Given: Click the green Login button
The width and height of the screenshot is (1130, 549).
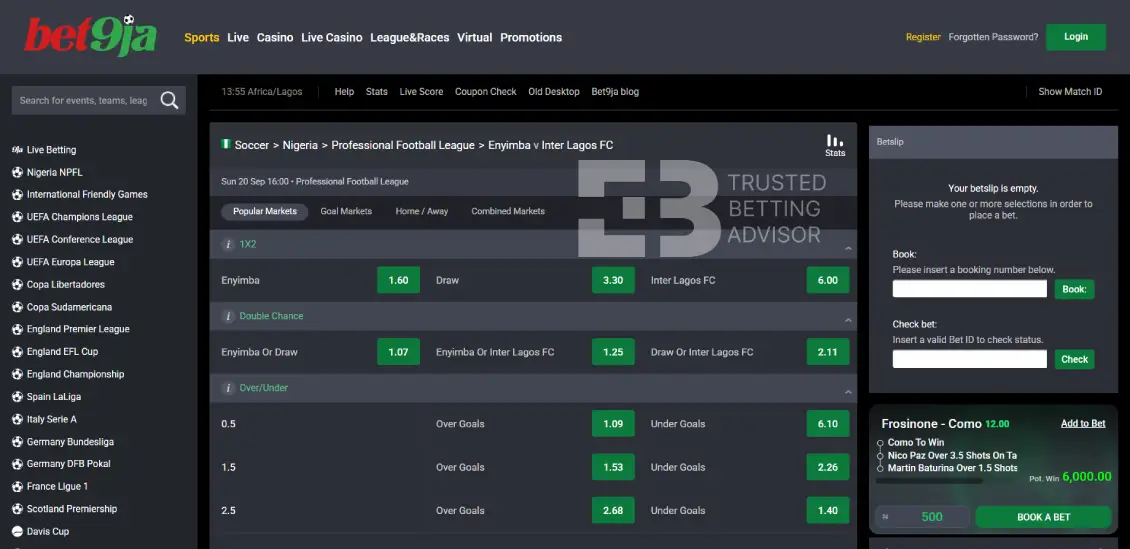Looking at the screenshot, I should tap(1076, 37).
